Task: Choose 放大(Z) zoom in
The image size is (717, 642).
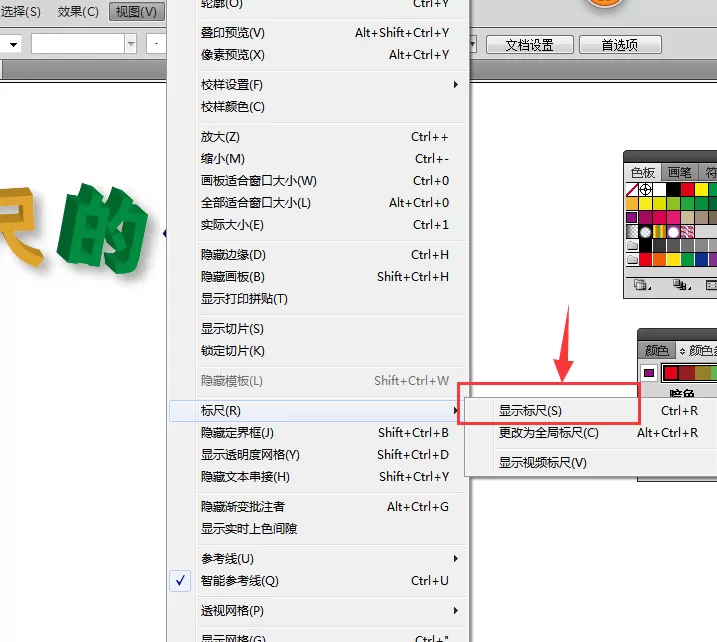Action: (x=319, y=137)
